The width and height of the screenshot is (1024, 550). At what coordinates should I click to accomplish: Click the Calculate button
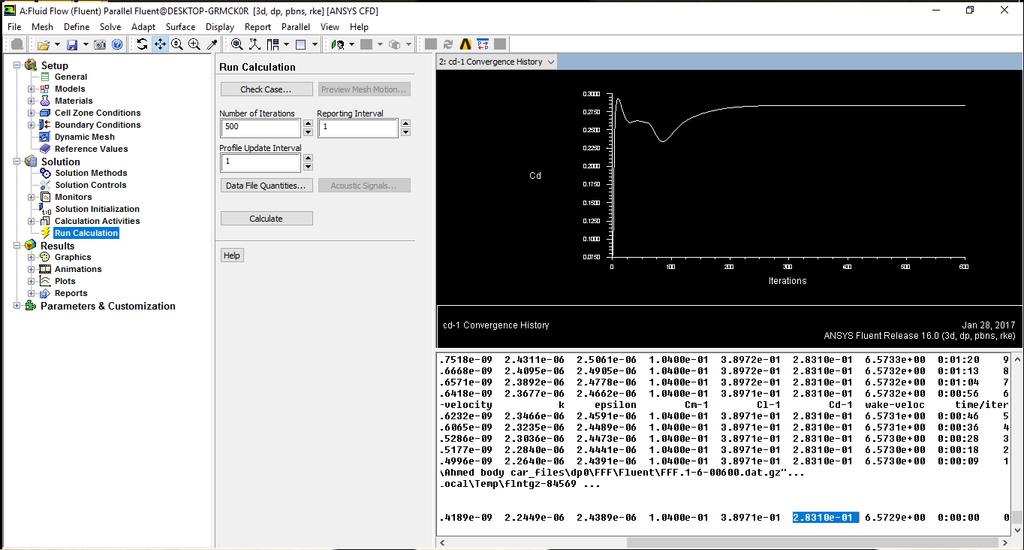266,218
